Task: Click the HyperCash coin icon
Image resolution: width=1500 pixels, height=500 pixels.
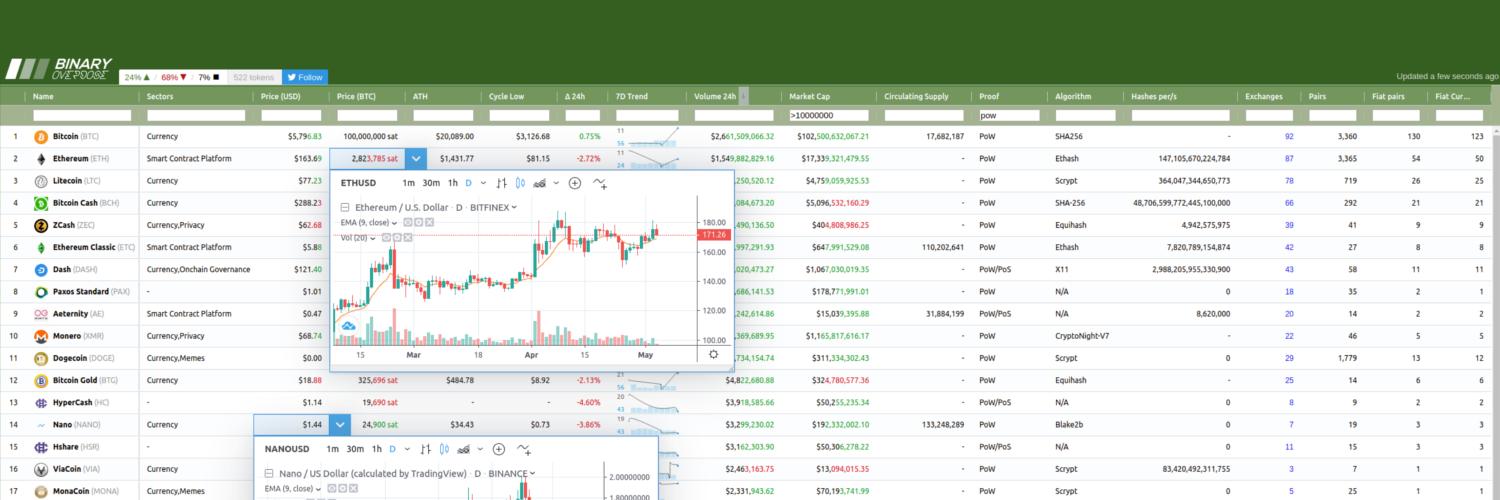Action: point(41,403)
